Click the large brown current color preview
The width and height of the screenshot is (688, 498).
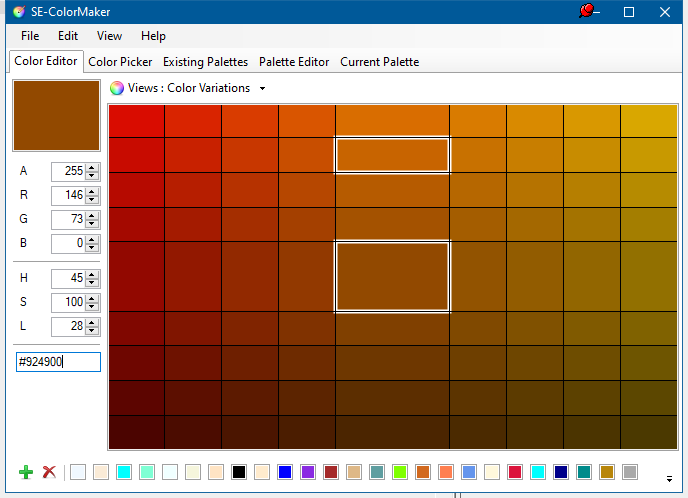tap(56, 115)
